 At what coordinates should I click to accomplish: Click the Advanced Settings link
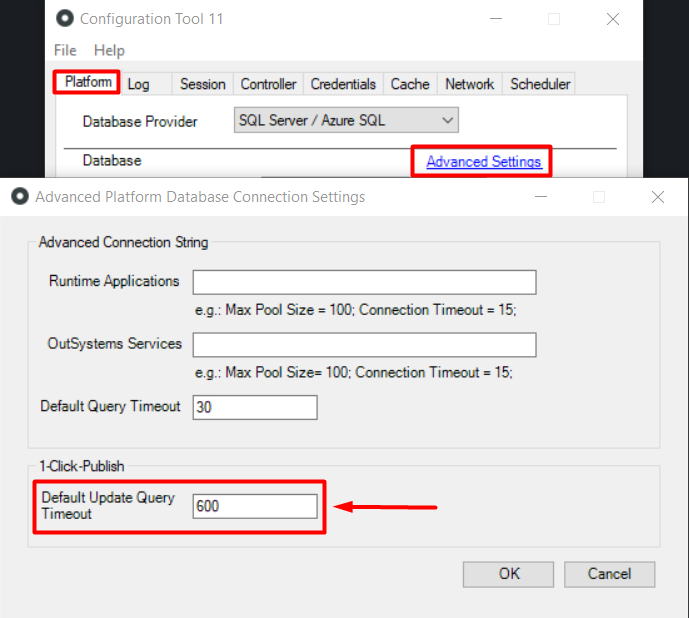click(x=483, y=161)
